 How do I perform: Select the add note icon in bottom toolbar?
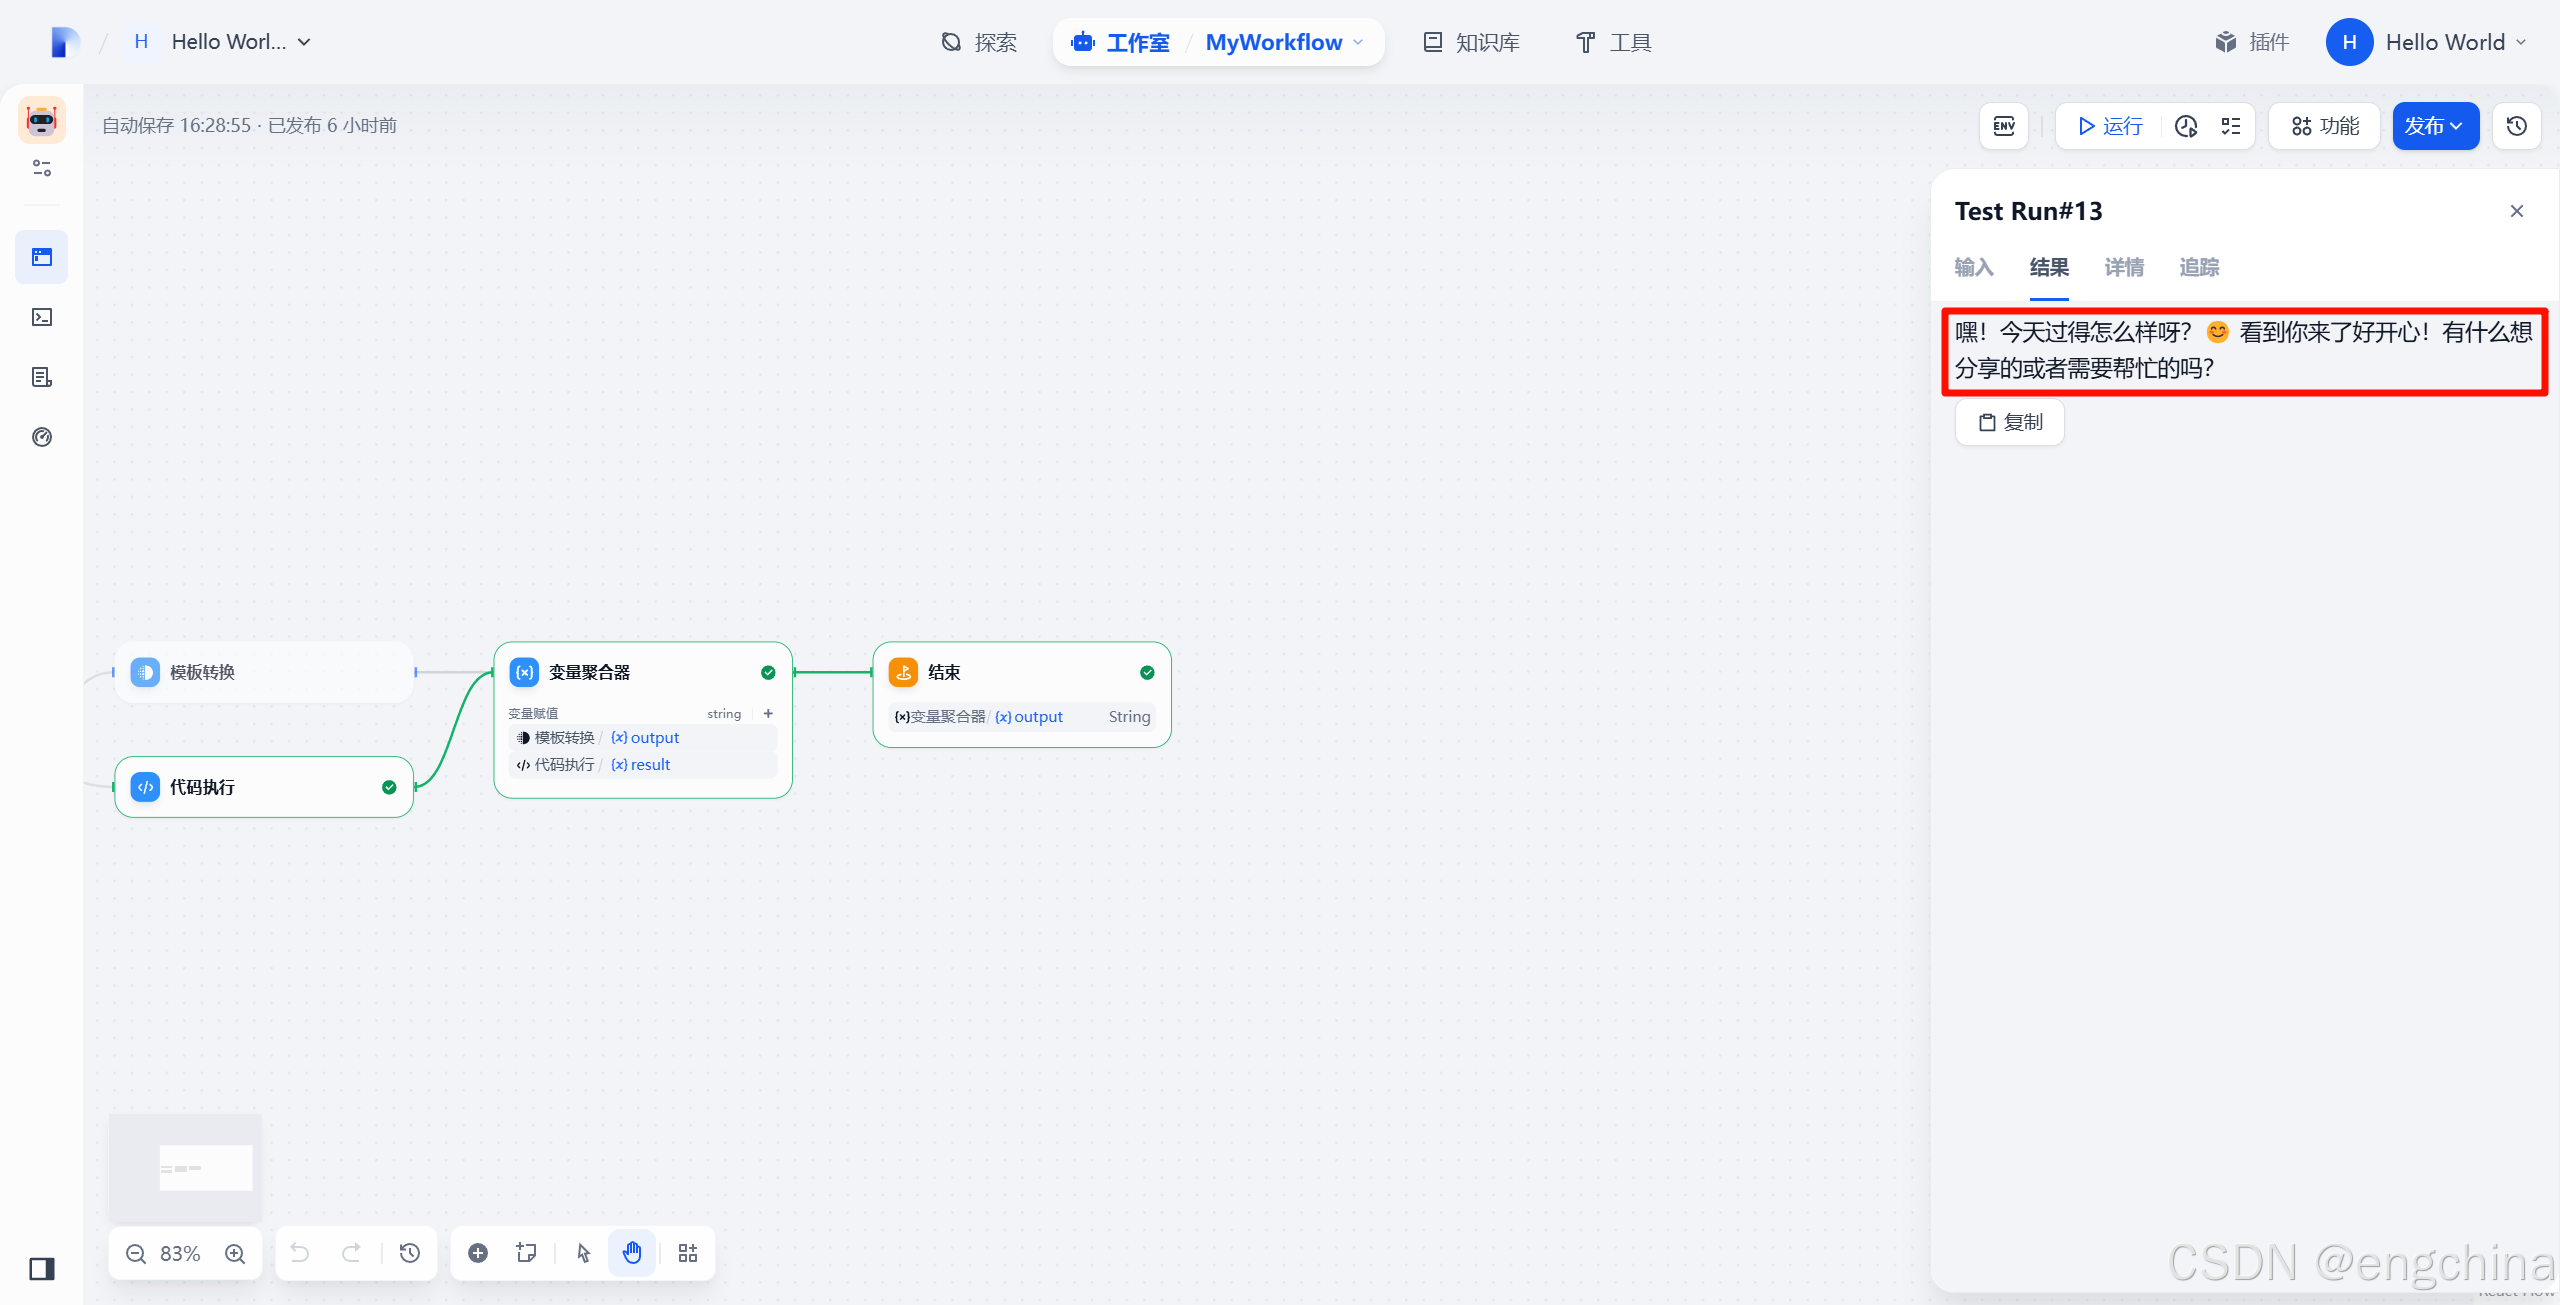point(526,1254)
